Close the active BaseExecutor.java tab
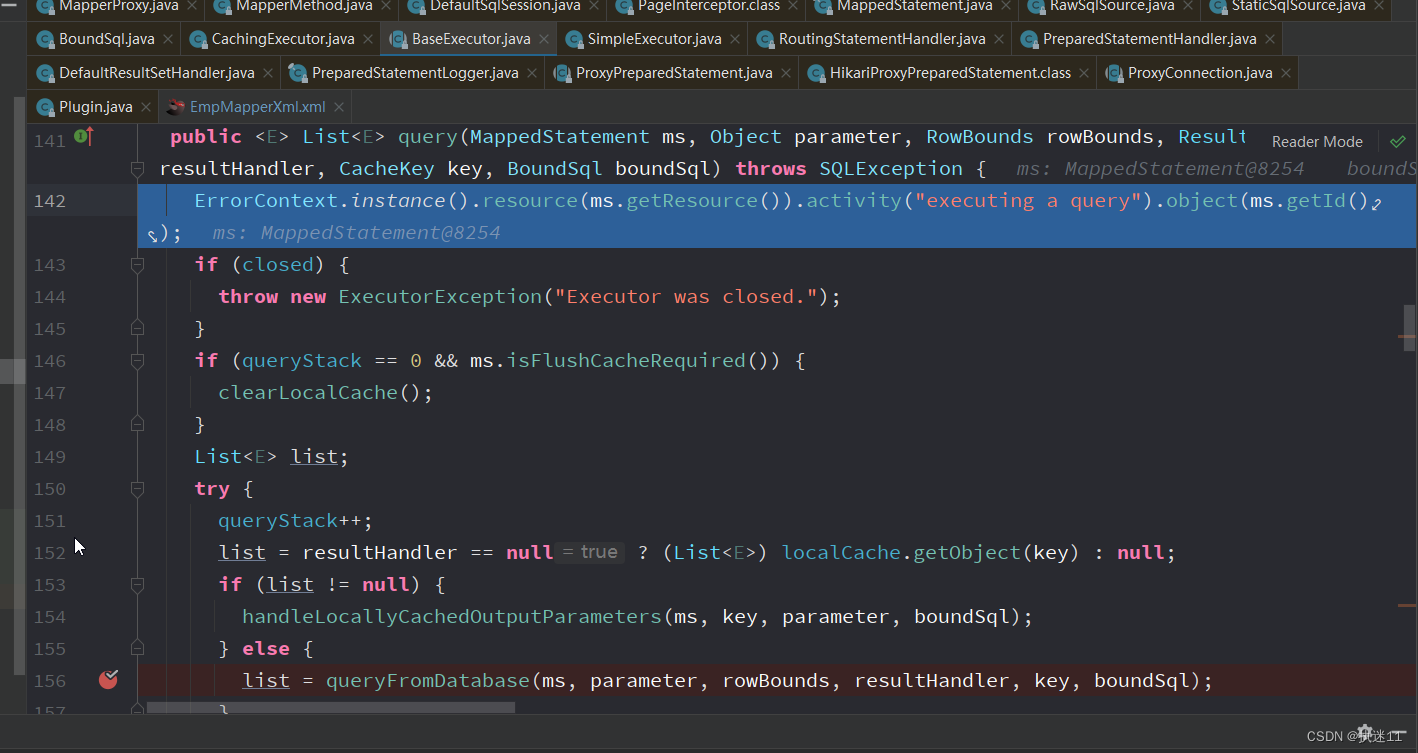Screen dimensions: 1418x753 [x=546, y=40]
